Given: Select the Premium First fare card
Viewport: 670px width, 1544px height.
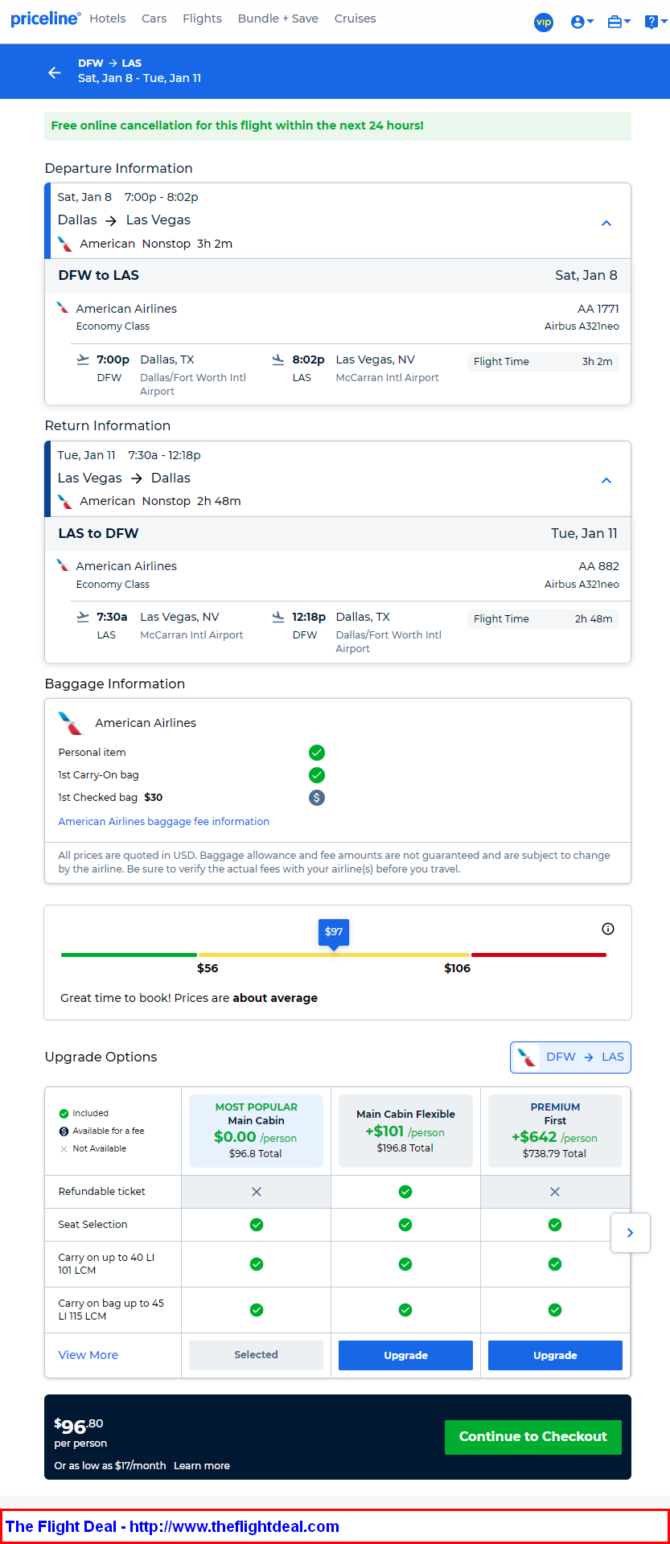Looking at the screenshot, I should (x=555, y=1131).
